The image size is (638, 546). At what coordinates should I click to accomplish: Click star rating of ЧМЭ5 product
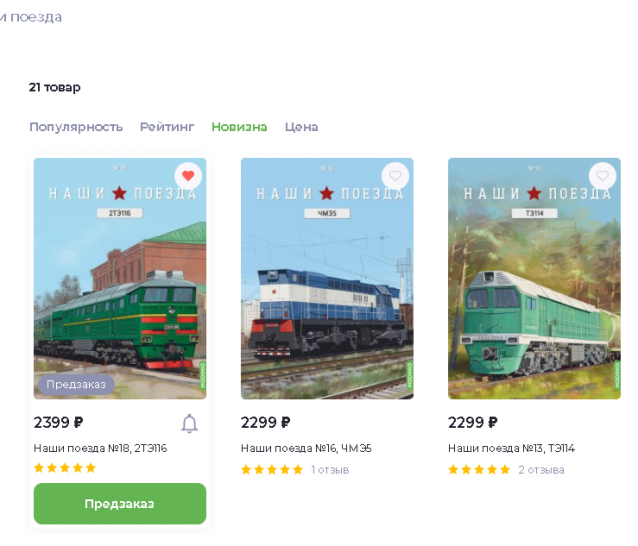coord(271,470)
